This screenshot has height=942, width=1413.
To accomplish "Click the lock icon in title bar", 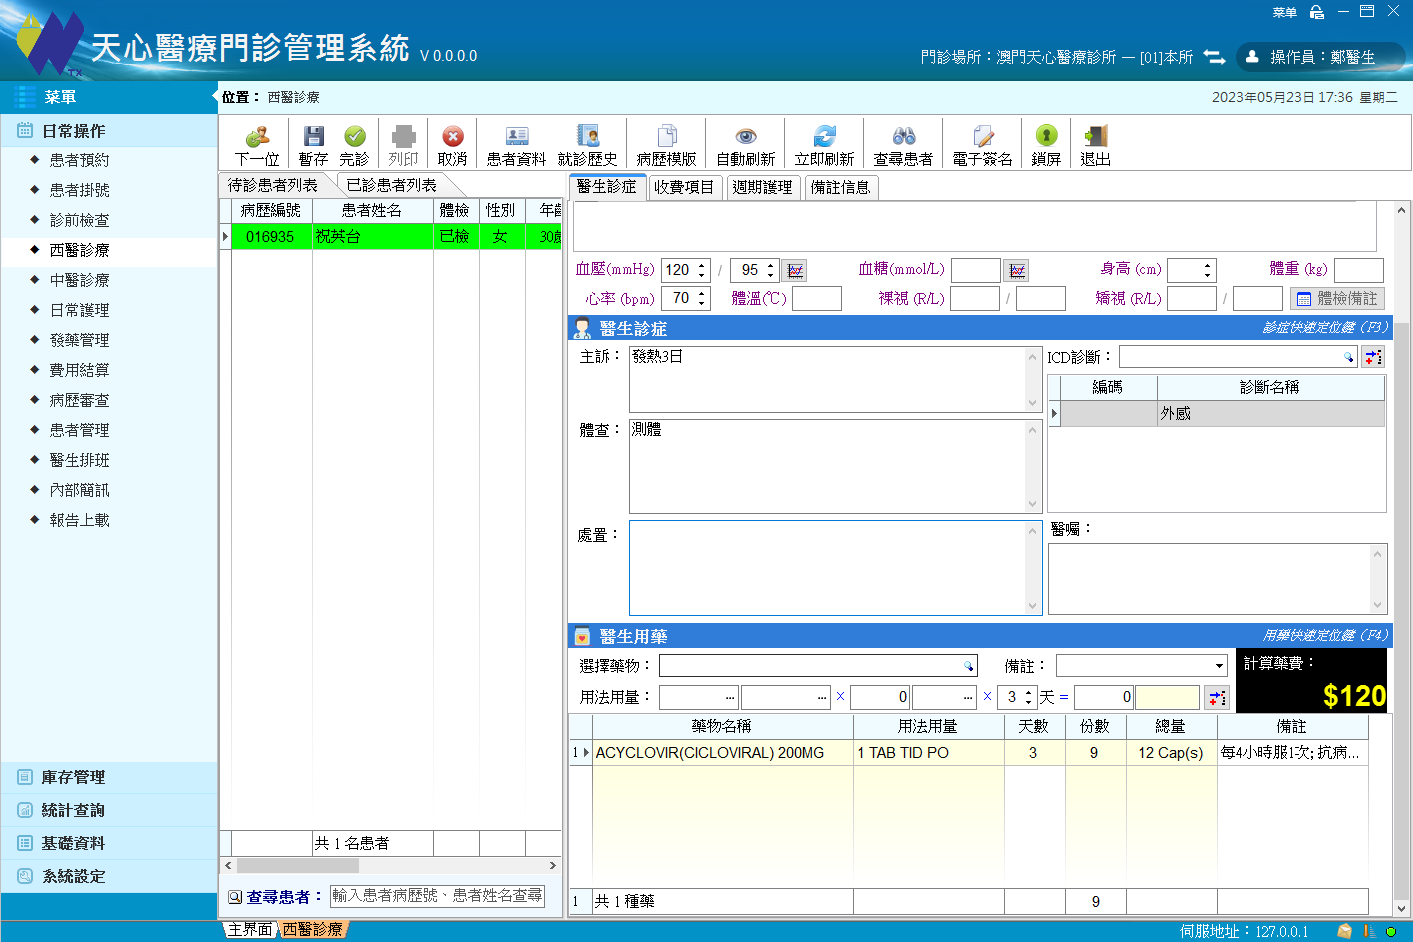I will [x=1317, y=12].
